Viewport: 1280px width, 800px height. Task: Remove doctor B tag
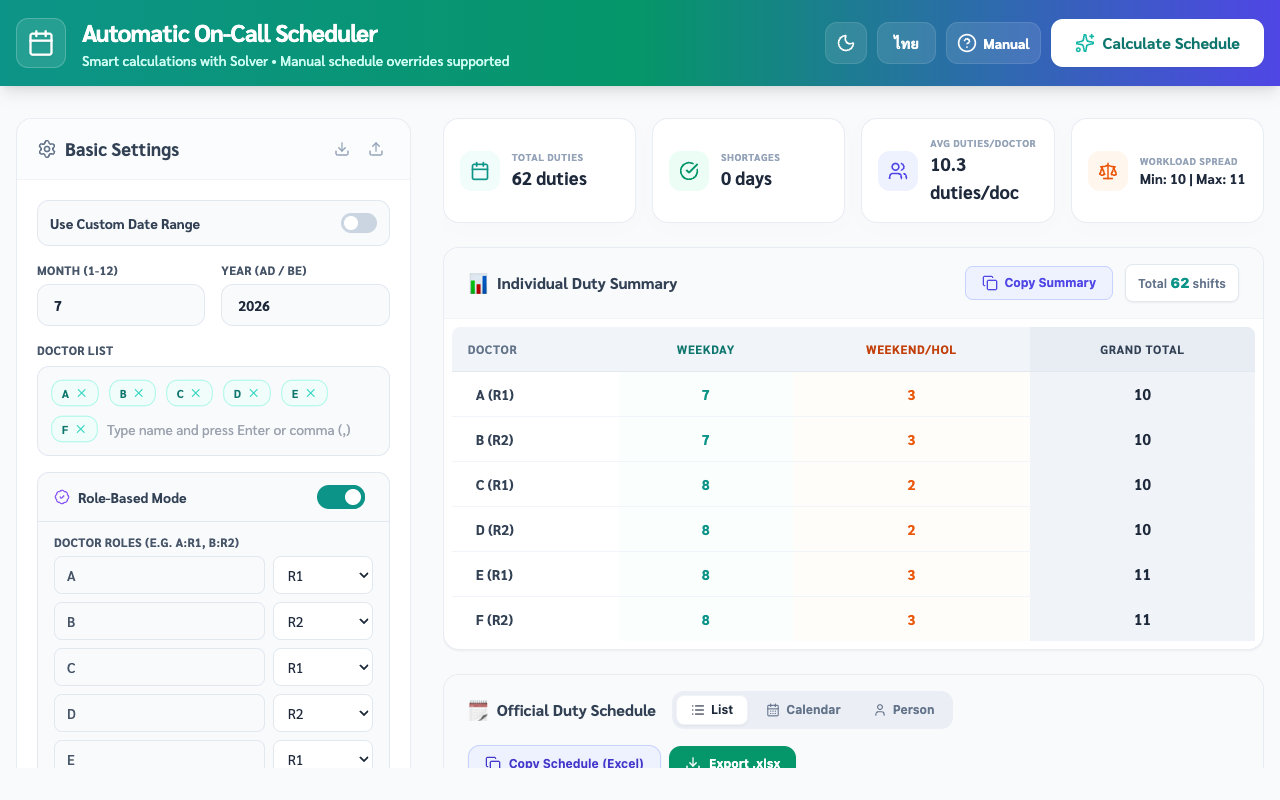(139, 393)
